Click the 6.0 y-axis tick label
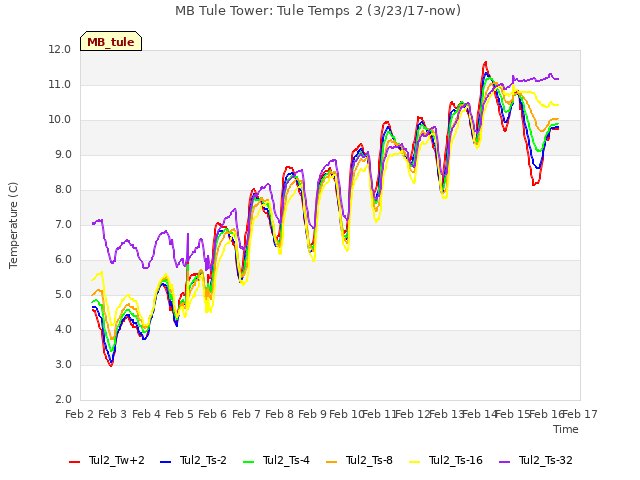Screen dimensions: 640x480 [62, 260]
